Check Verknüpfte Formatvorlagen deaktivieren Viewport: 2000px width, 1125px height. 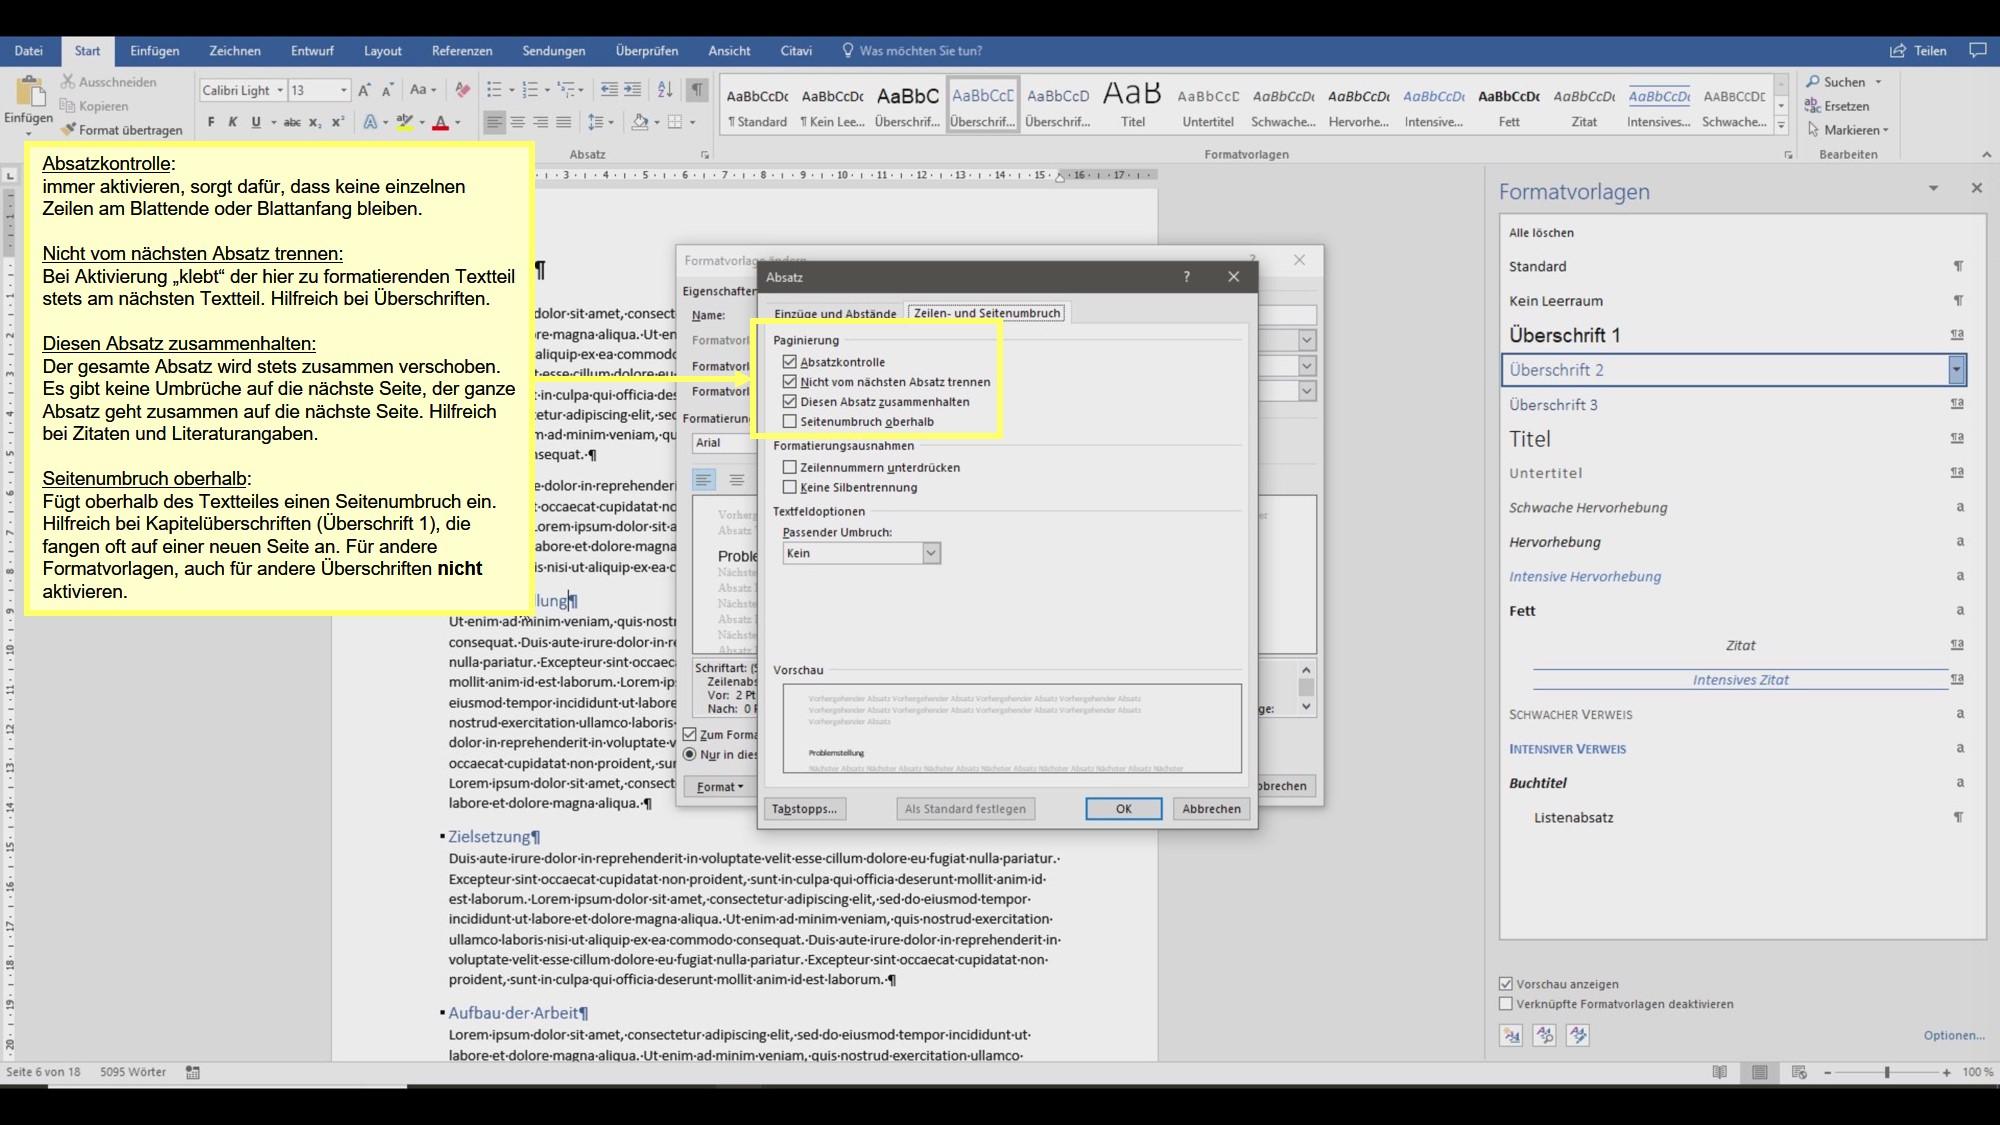pyautogui.click(x=1506, y=1004)
